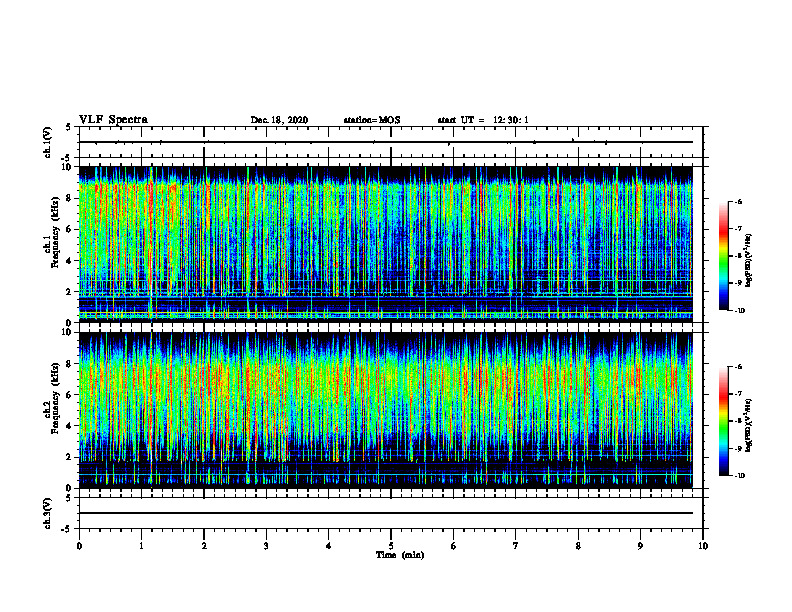
Task: Click time axis tick label "4"
Action: click(329, 546)
